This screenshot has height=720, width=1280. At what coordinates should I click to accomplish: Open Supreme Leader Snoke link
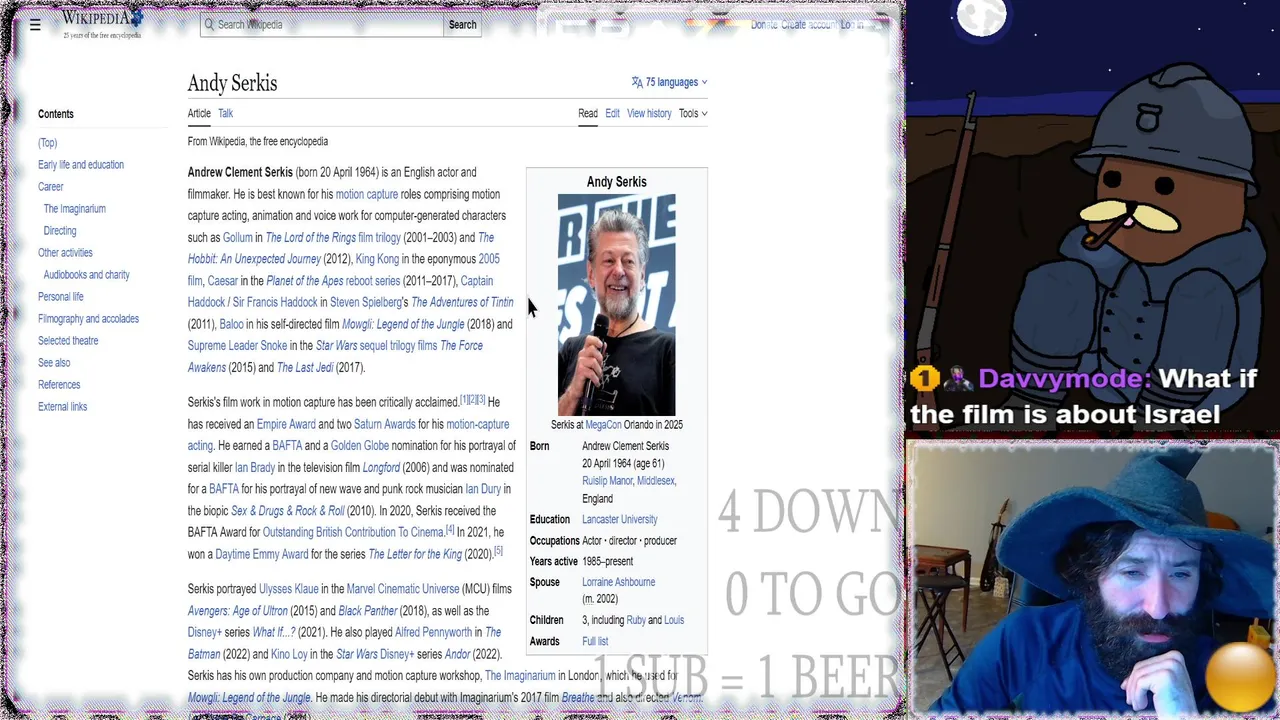(x=237, y=346)
